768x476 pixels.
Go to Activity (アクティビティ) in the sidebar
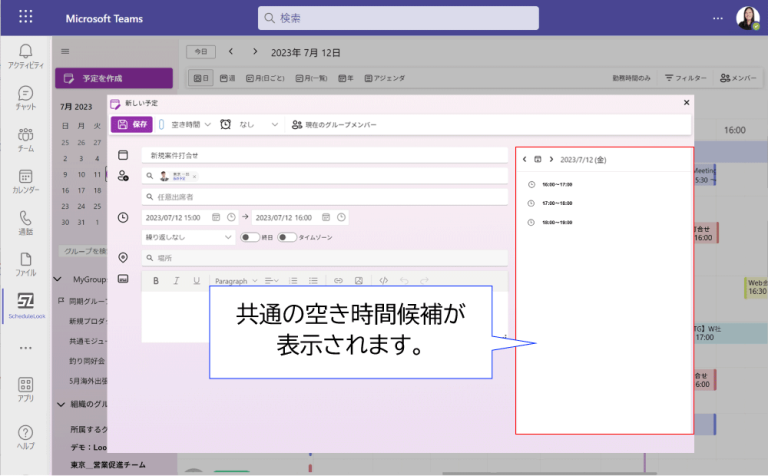tap(25, 56)
